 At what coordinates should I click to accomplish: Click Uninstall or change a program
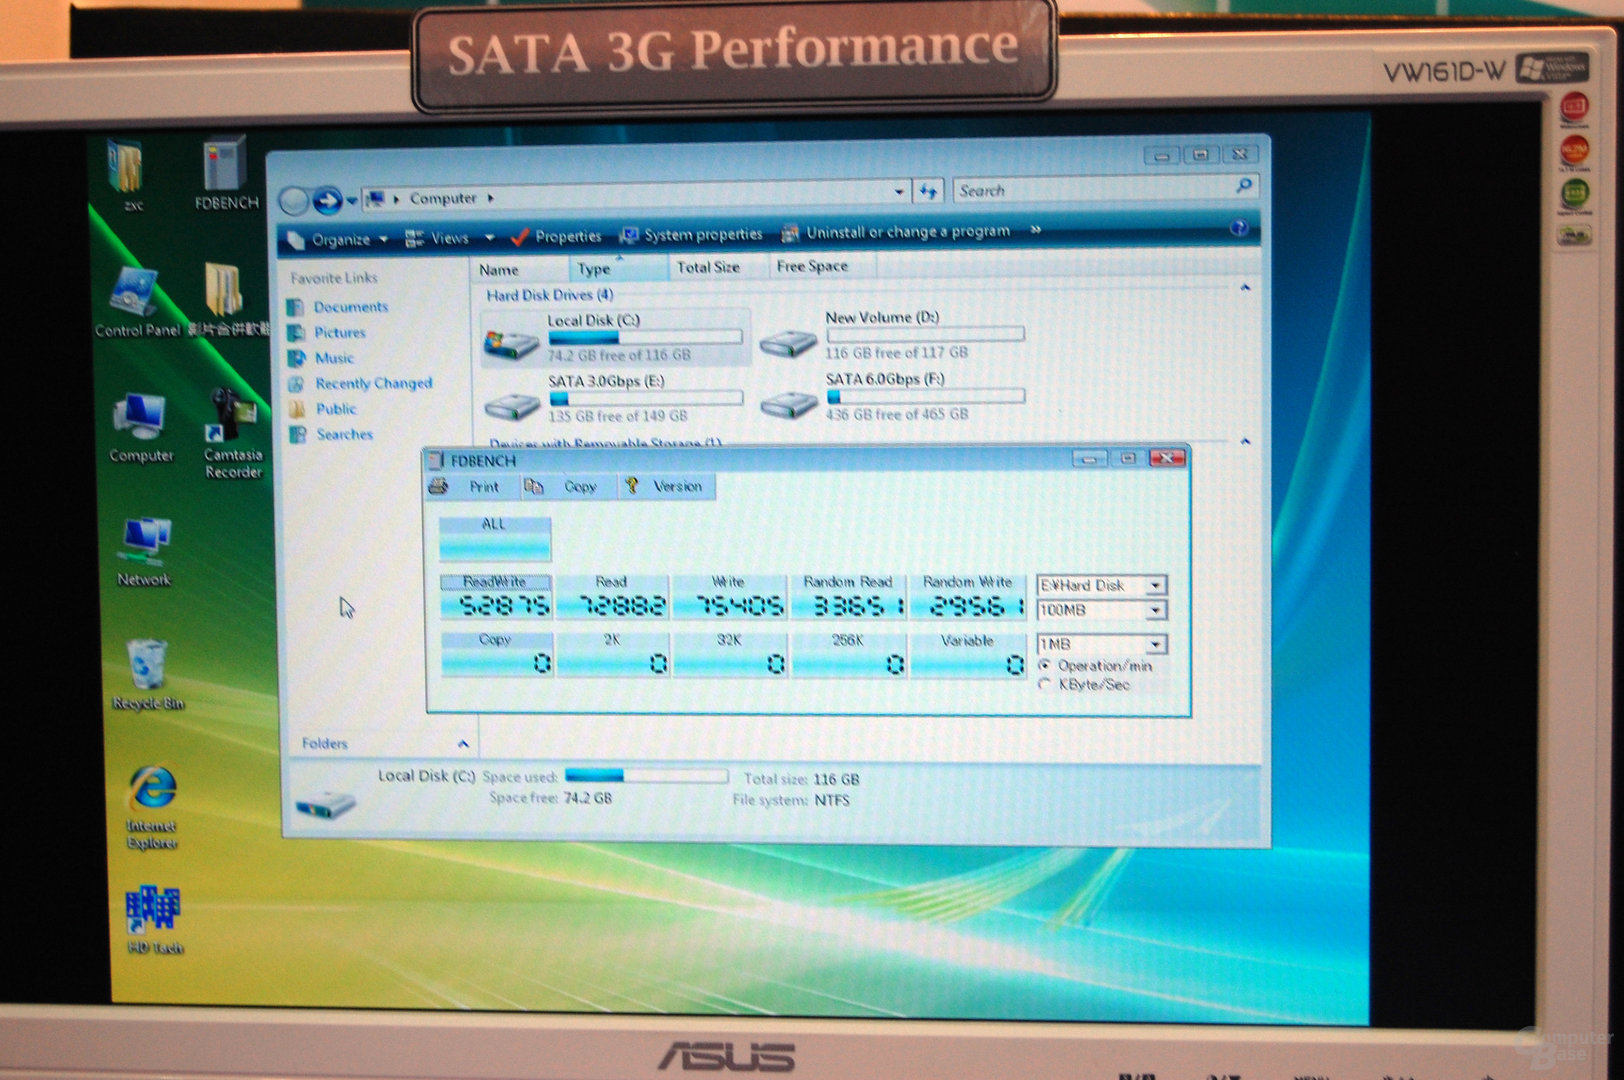click(896, 232)
